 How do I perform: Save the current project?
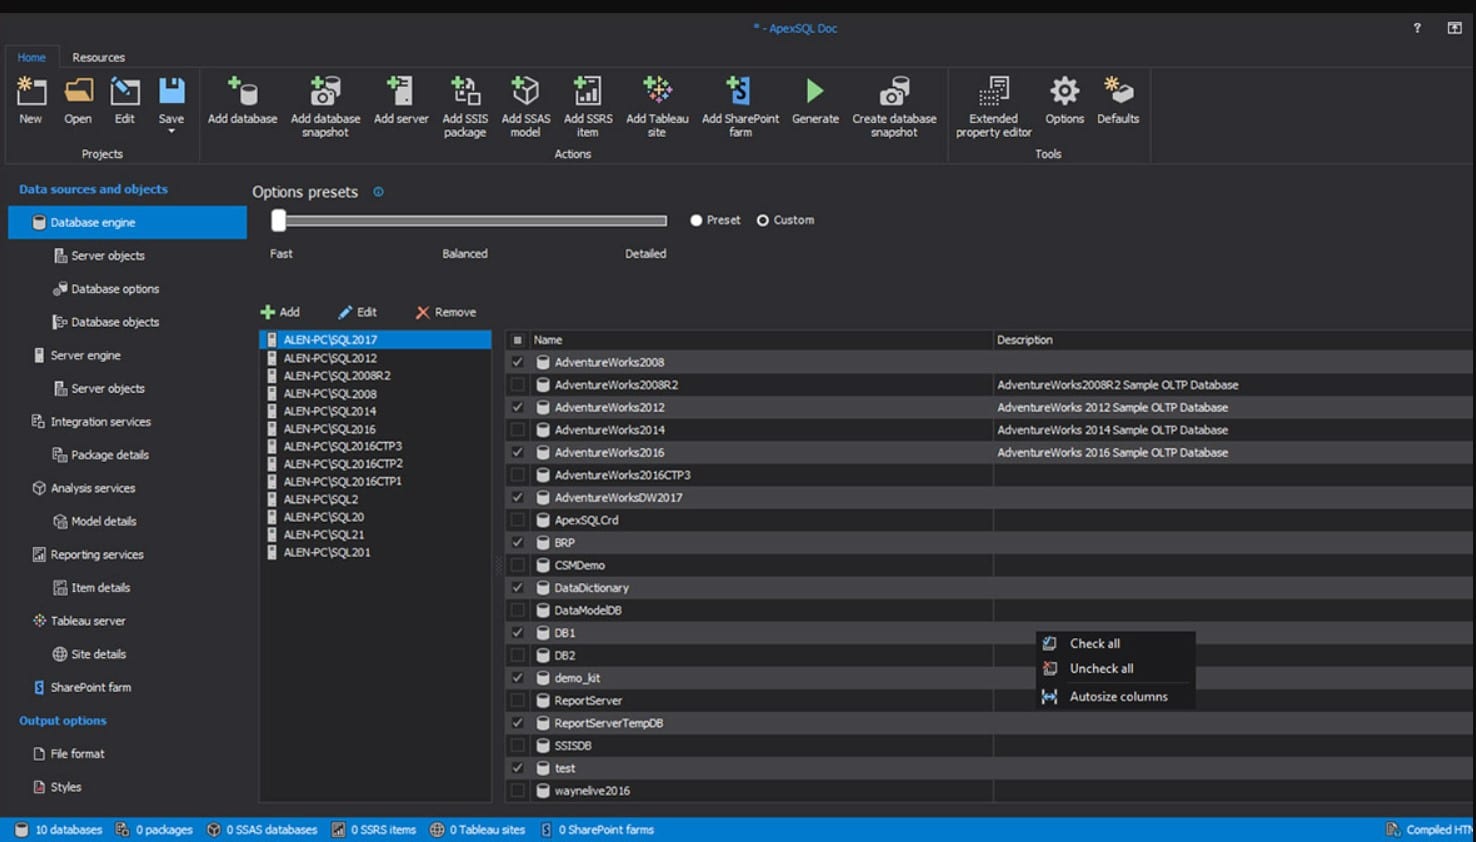point(171,92)
